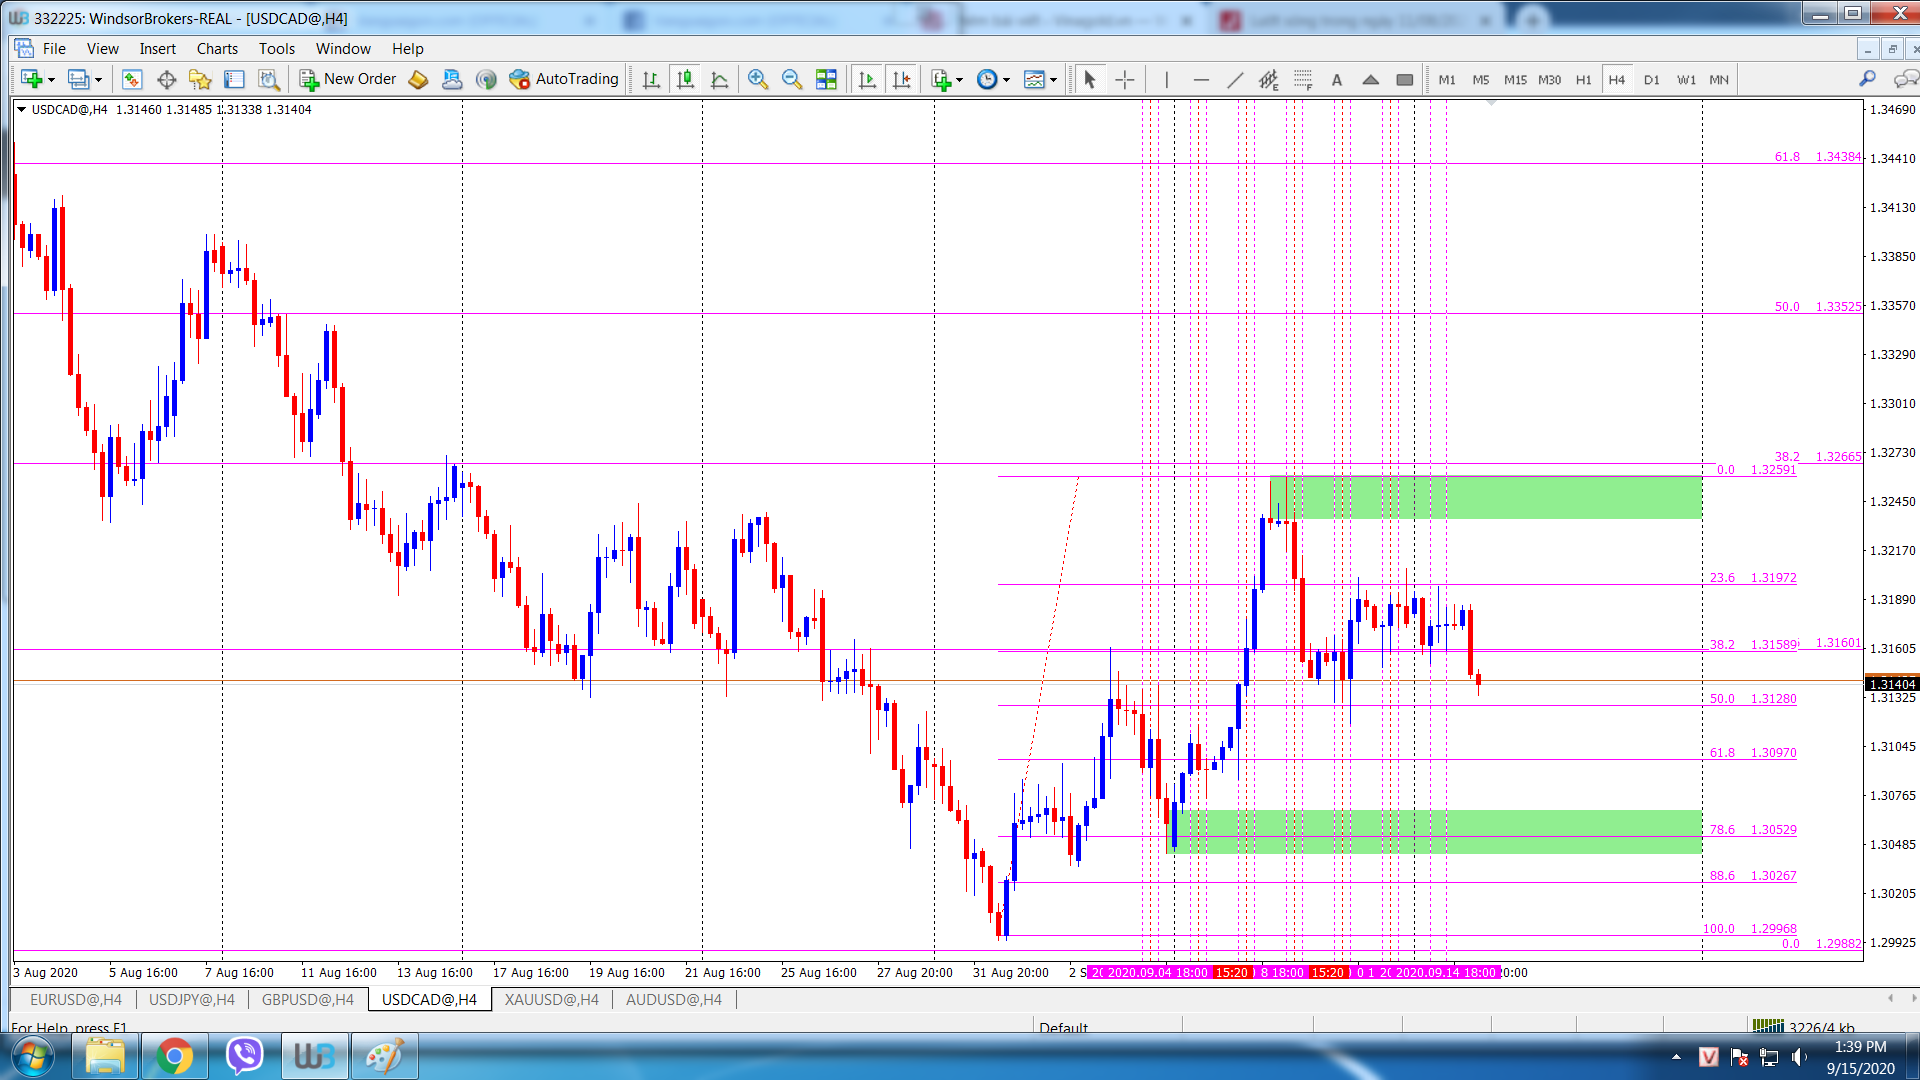Image resolution: width=1920 pixels, height=1080 pixels.
Task: Expand the USDCAD chart title triangle
Action: click(x=21, y=109)
